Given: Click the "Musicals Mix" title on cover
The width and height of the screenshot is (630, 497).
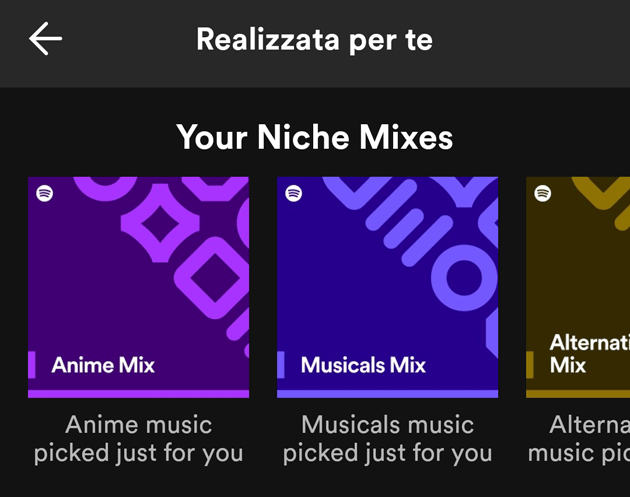Looking at the screenshot, I should pyautogui.click(x=363, y=365).
